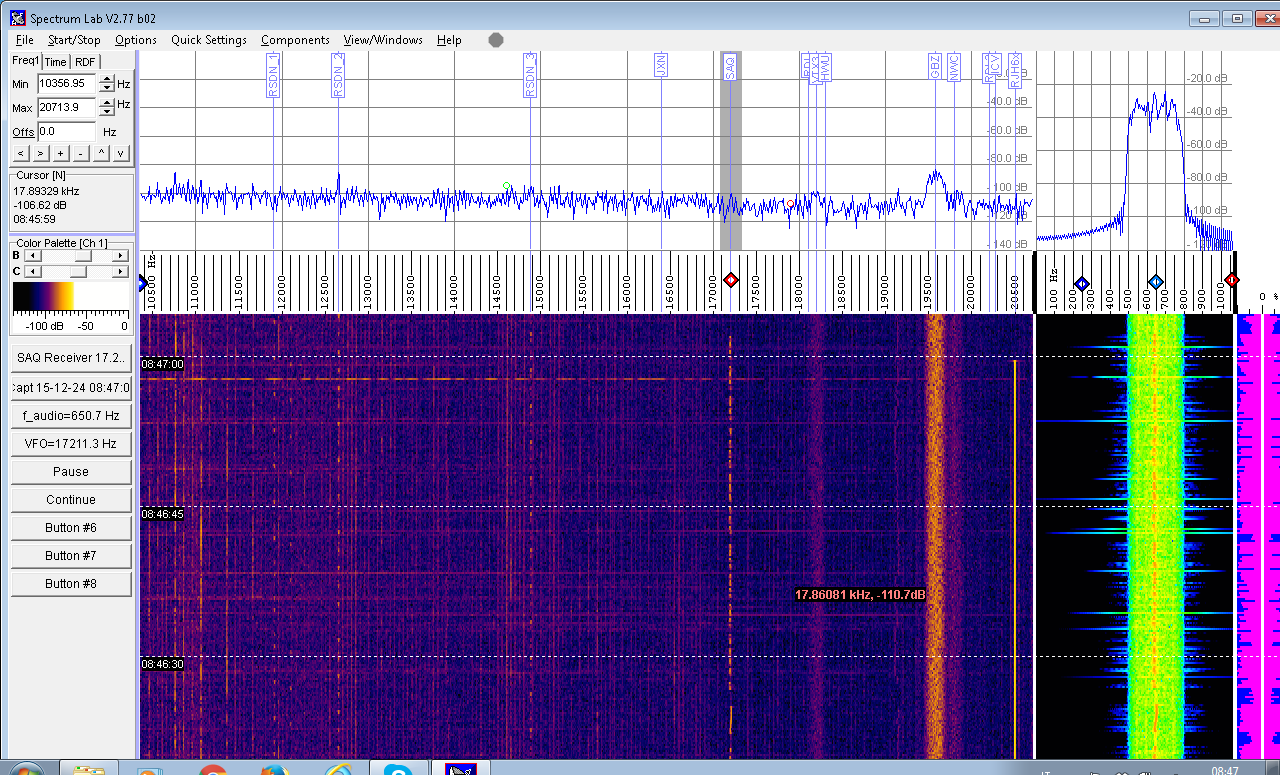Image resolution: width=1280 pixels, height=775 pixels.
Task: Click the Max frequency input field
Action: (x=66, y=107)
